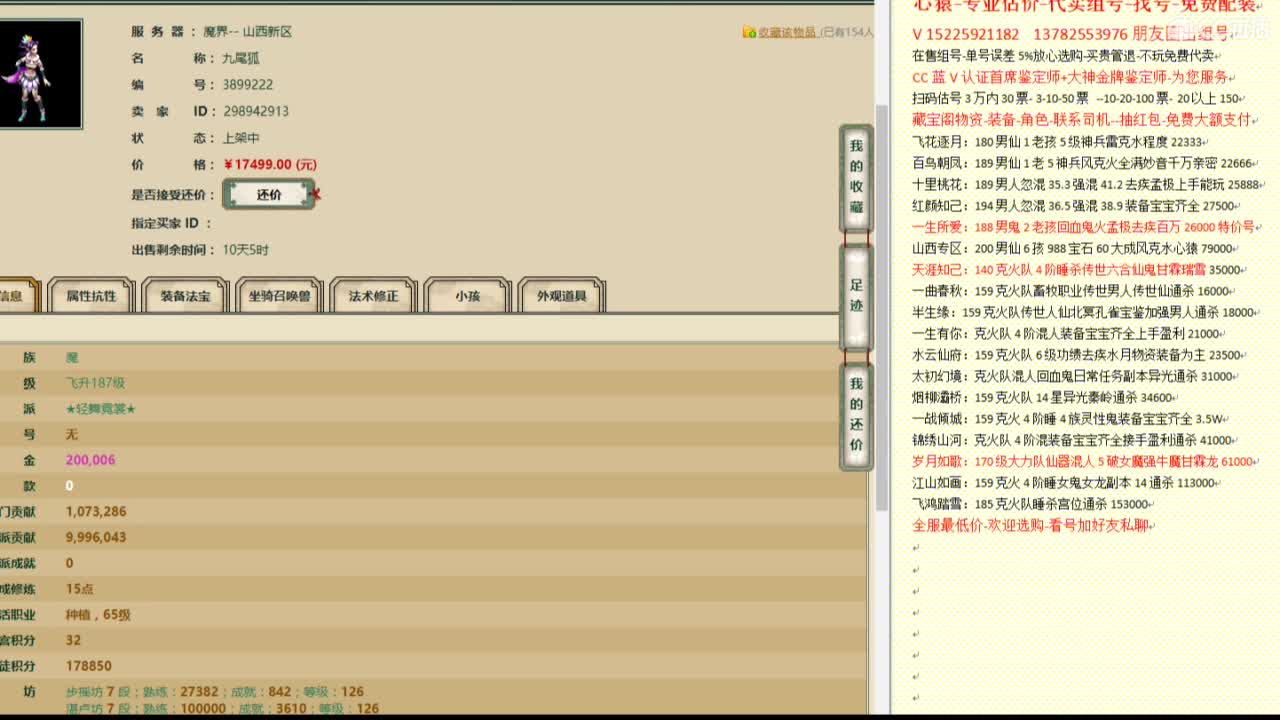The width and height of the screenshot is (1280, 720).
Task: Select the leftmost 信息 tab
Action: pos(12,296)
